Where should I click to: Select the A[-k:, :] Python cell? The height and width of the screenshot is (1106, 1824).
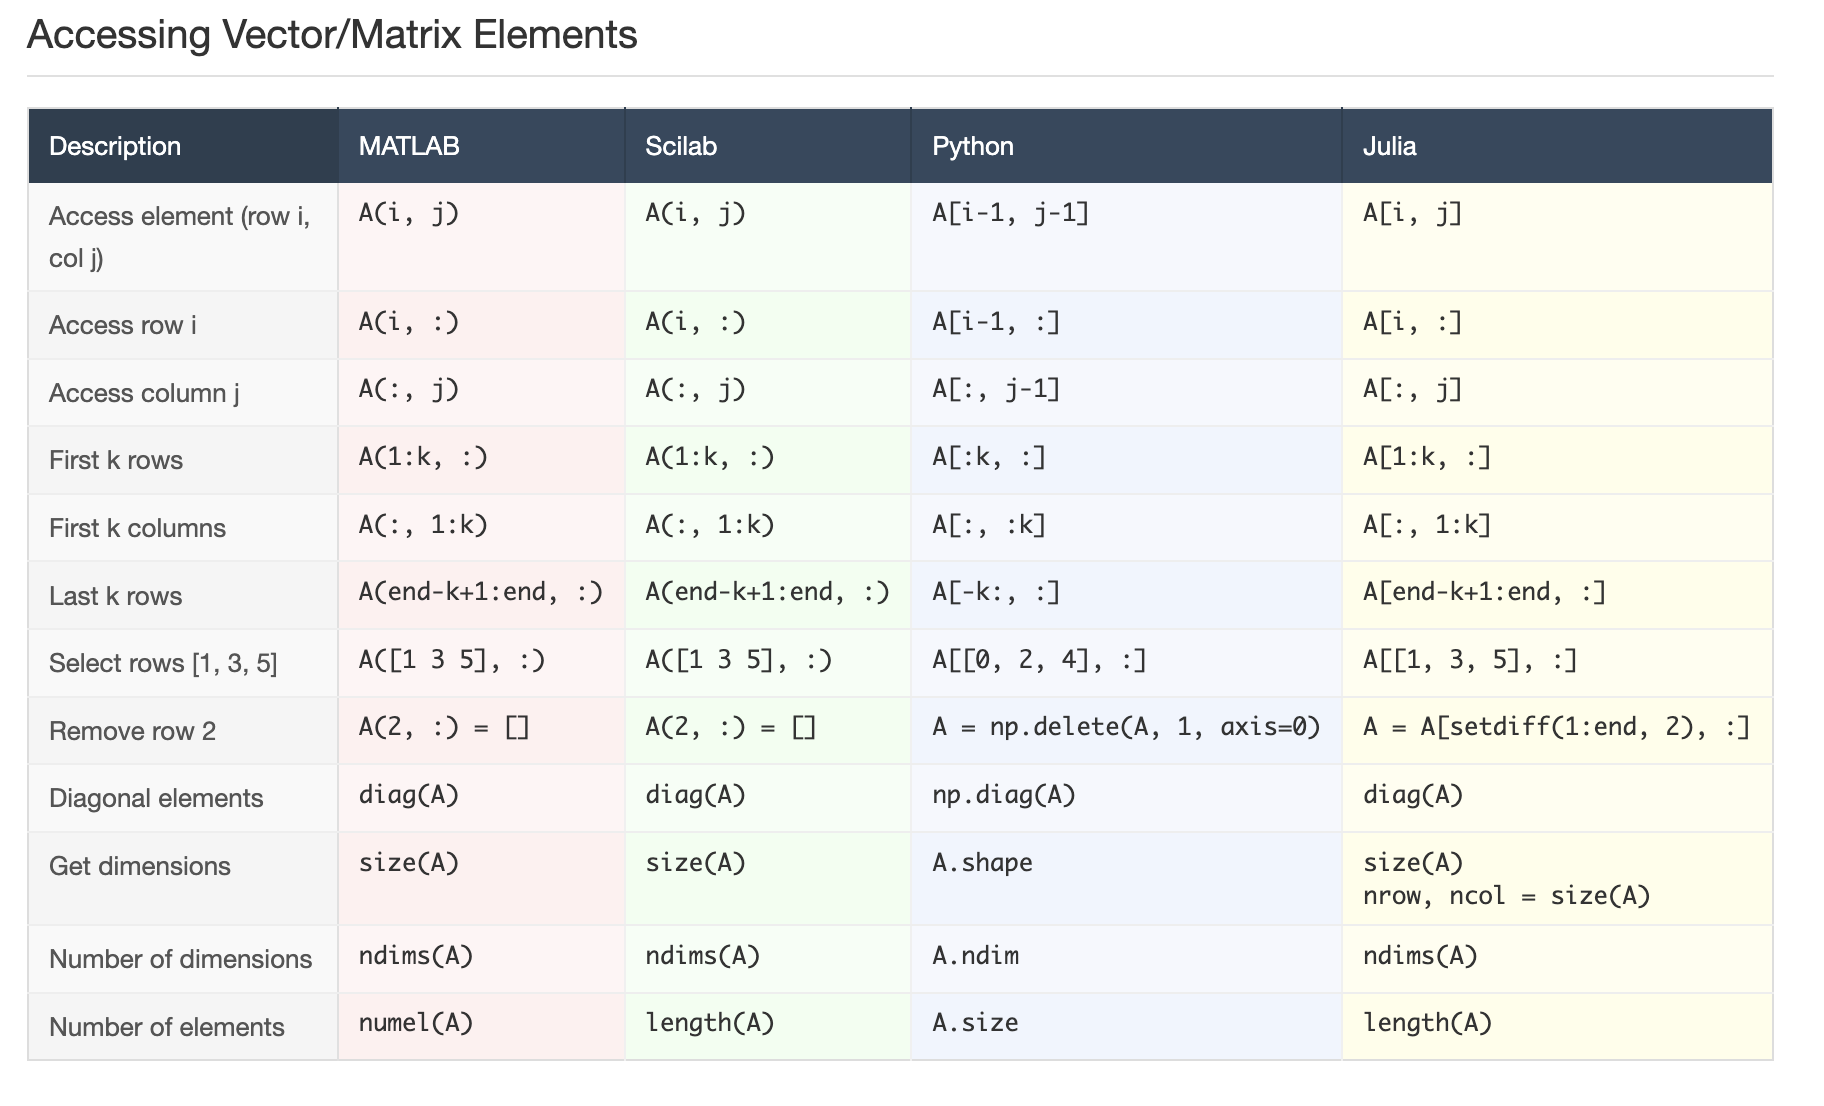click(x=996, y=592)
